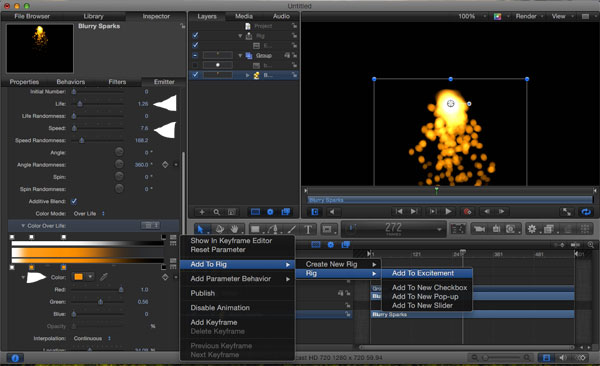Collapse the Group disclosure triangle
Image resolution: width=600 pixels, height=366 pixels.
click(x=240, y=56)
